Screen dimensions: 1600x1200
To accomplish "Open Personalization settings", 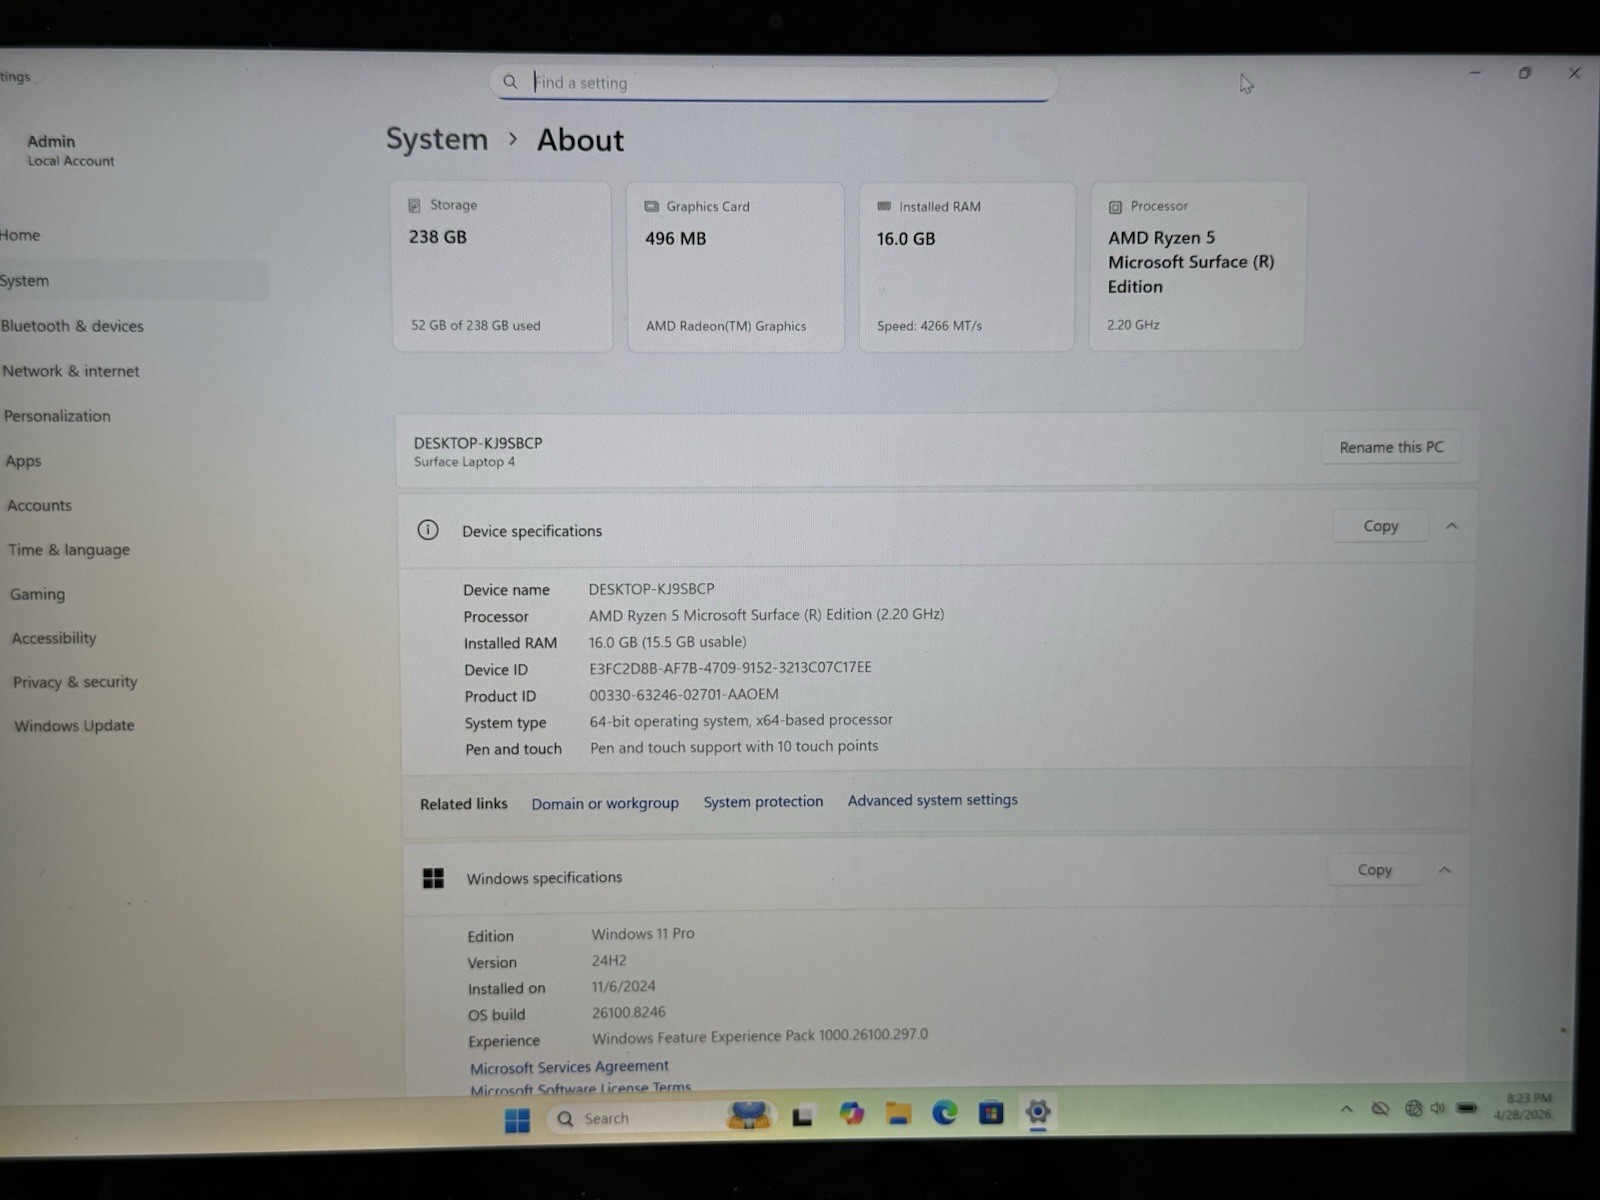I will (57, 416).
